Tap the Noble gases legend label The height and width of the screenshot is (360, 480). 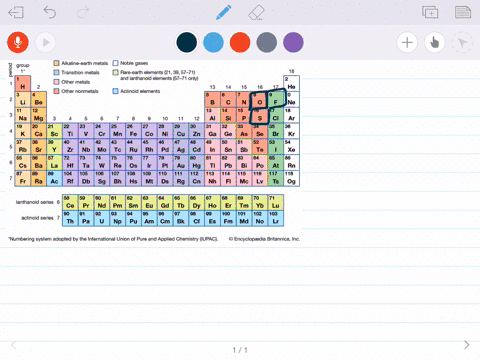click(x=134, y=63)
